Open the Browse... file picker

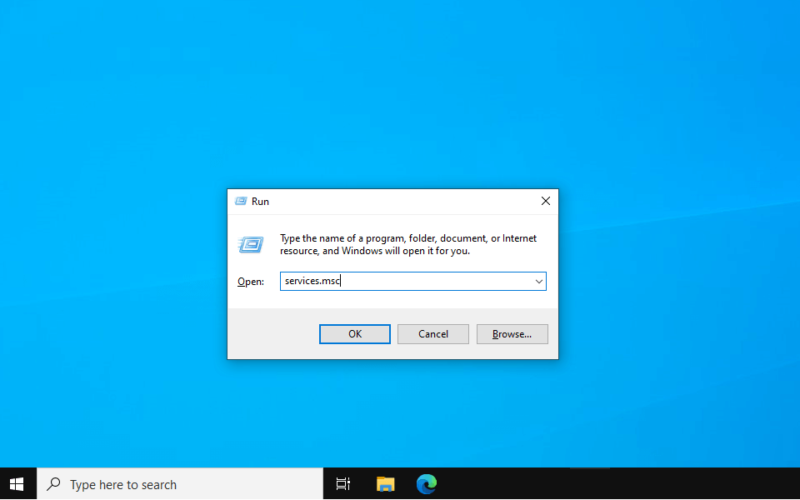[x=512, y=334]
